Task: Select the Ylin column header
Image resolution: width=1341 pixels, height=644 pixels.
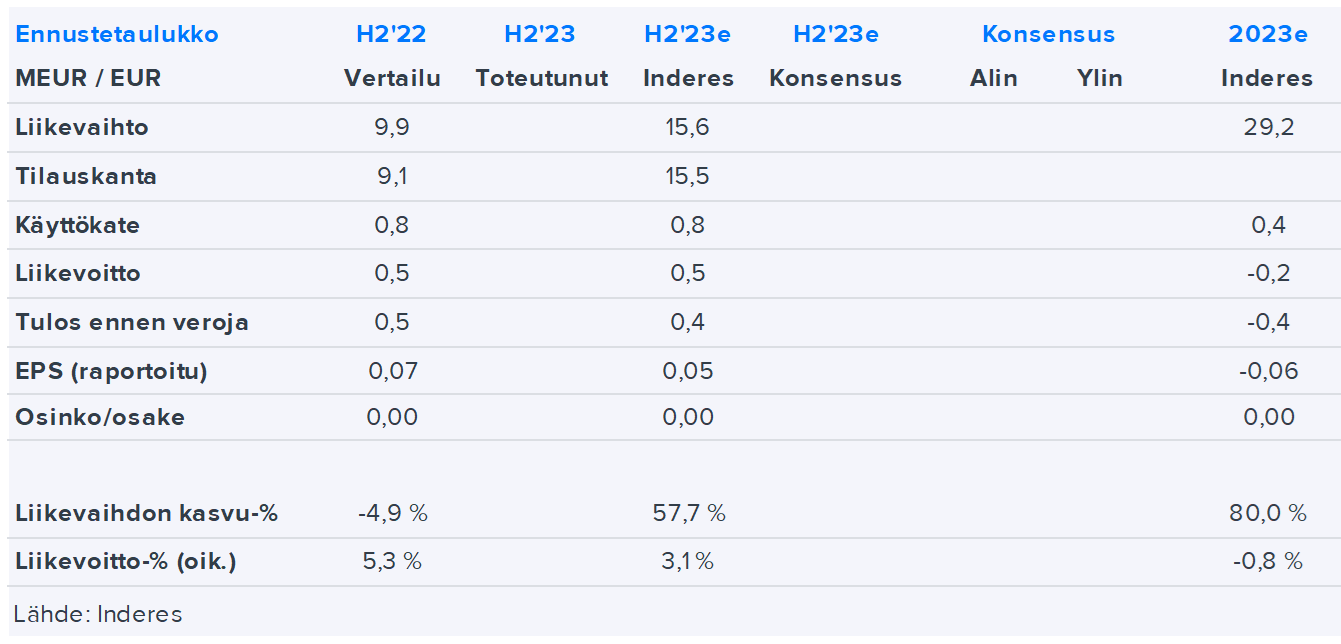Action: [1099, 78]
